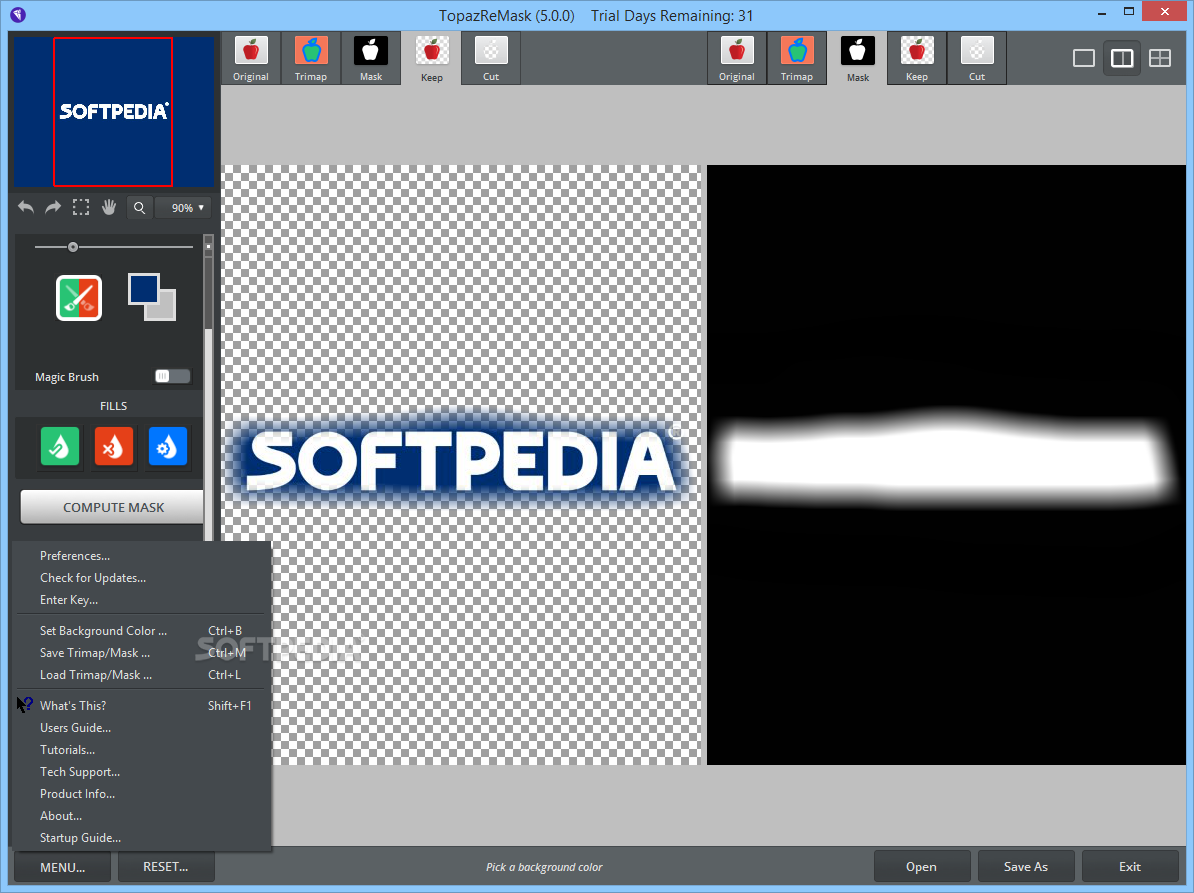Select left pane Cut view tab
This screenshot has height=893, width=1194.
tap(491, 59)
